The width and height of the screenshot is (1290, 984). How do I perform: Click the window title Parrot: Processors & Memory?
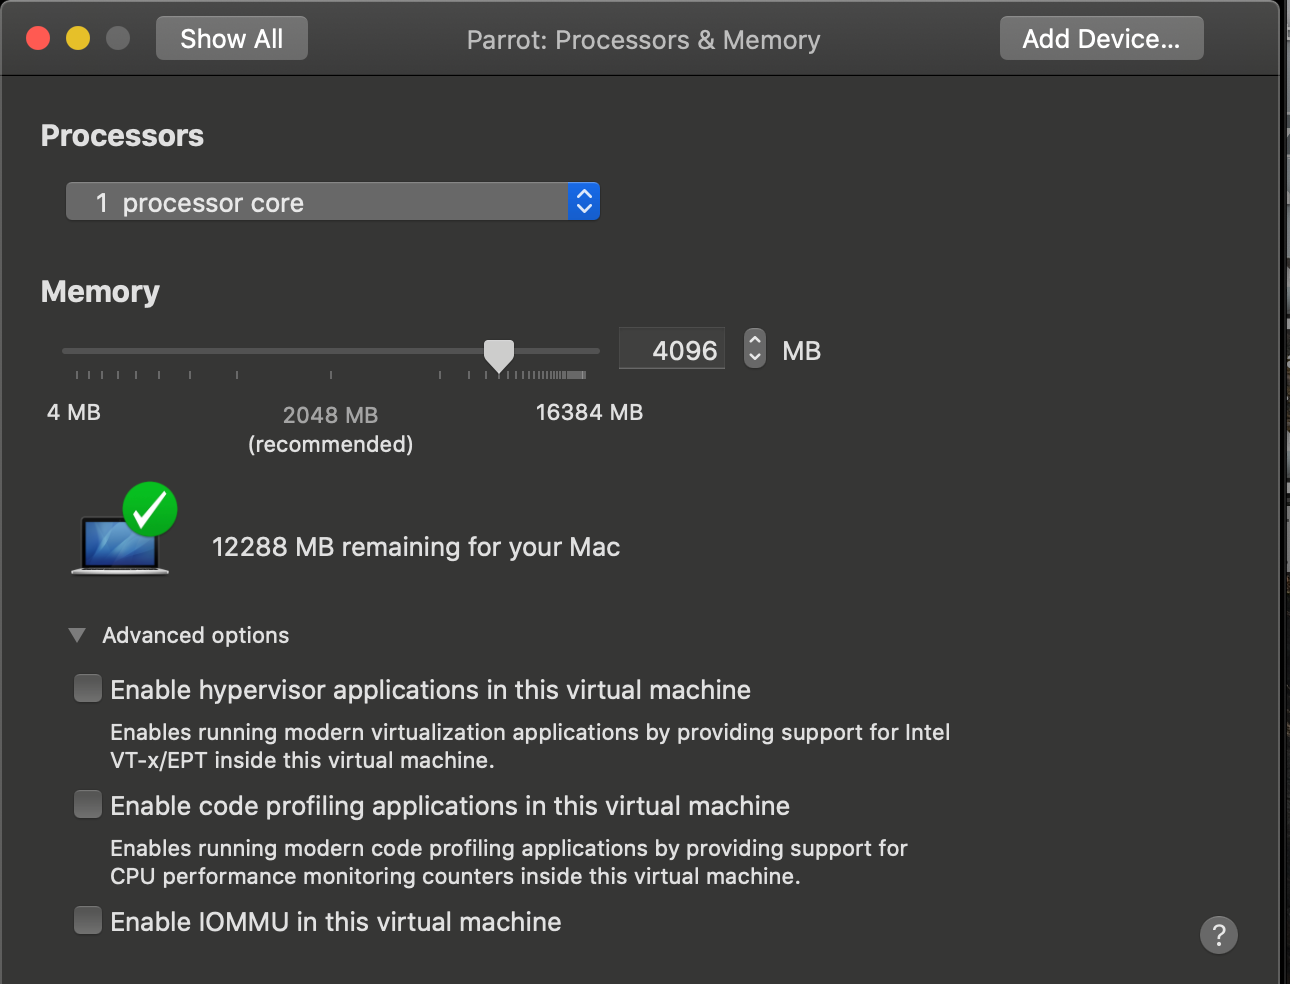pyautogui.click(x=643, y=40)
